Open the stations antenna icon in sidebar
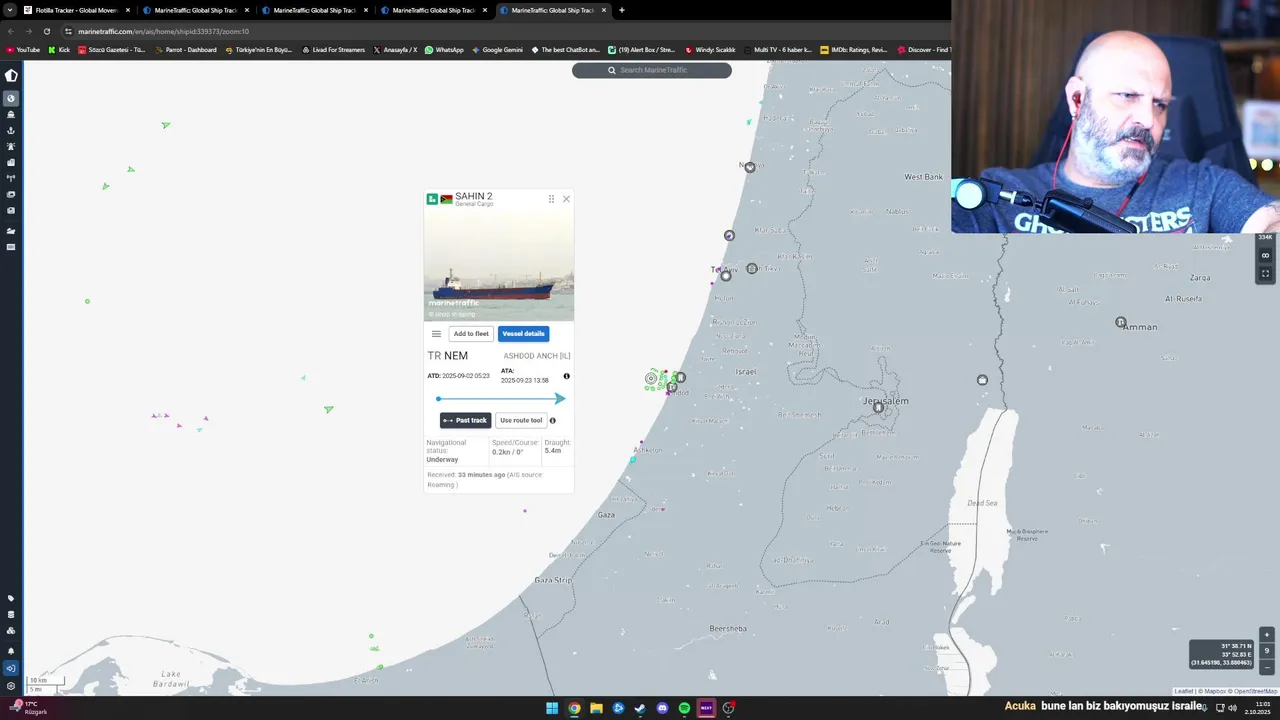This screenshot has height=720, width=1280. tap(11, 178)
